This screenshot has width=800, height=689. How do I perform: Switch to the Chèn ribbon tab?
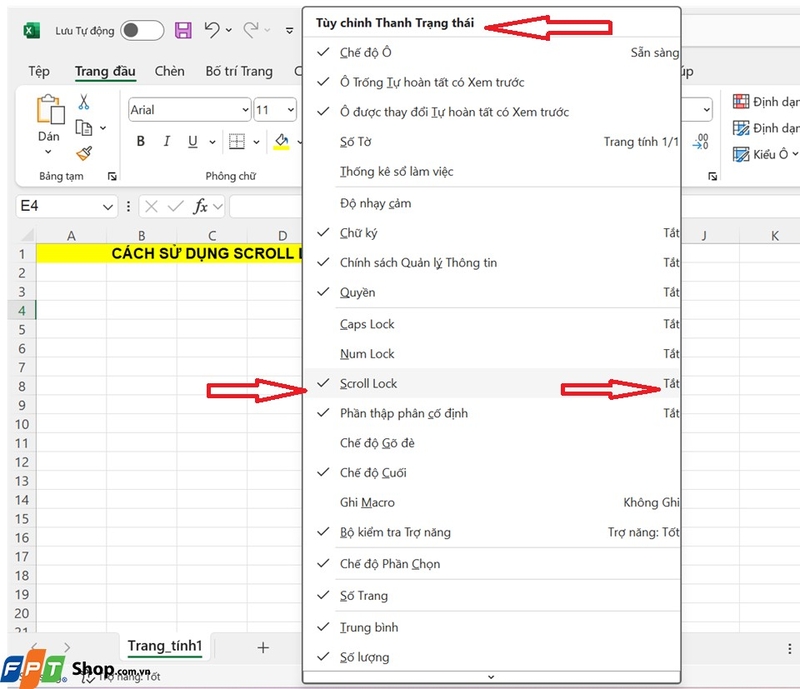pos(169,71)
